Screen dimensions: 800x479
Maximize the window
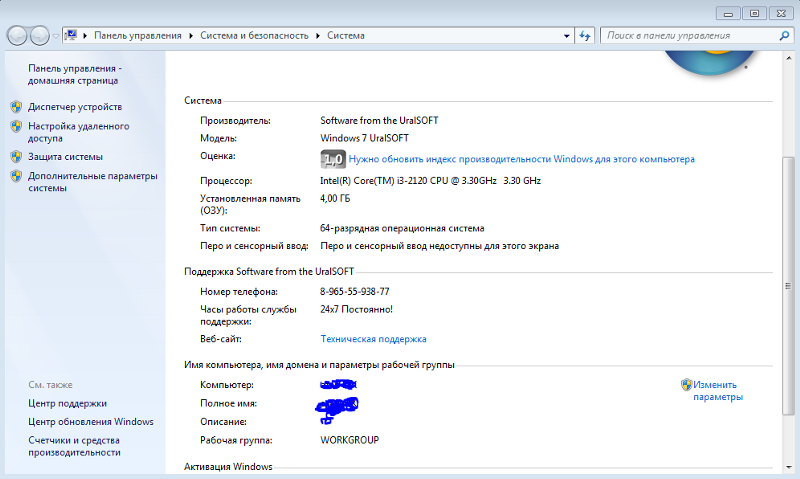(x=755, y=14)
